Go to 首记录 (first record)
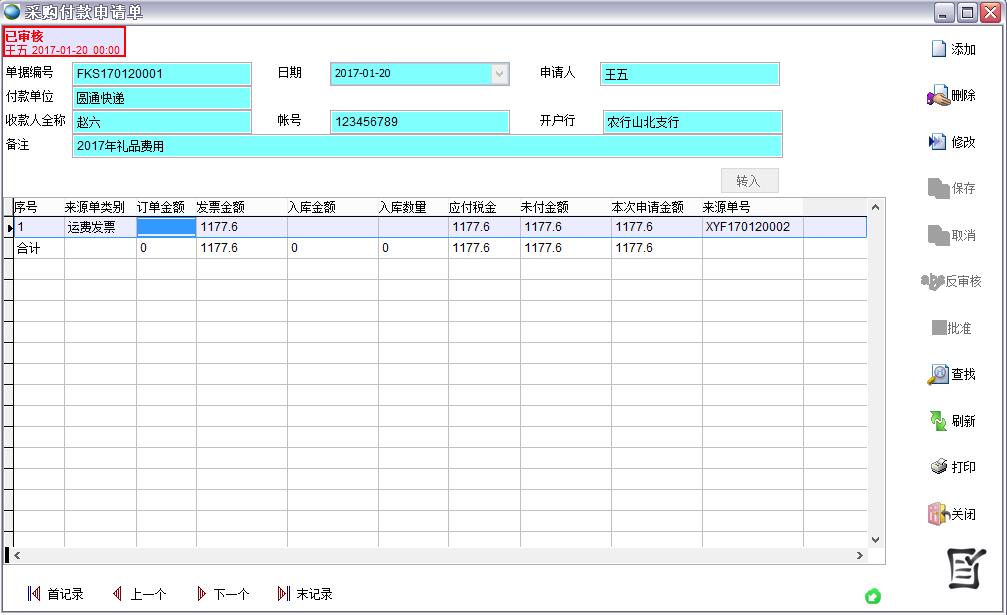Image resolution: width=1007 pixels, height=615 pixels. click(56, 594)
